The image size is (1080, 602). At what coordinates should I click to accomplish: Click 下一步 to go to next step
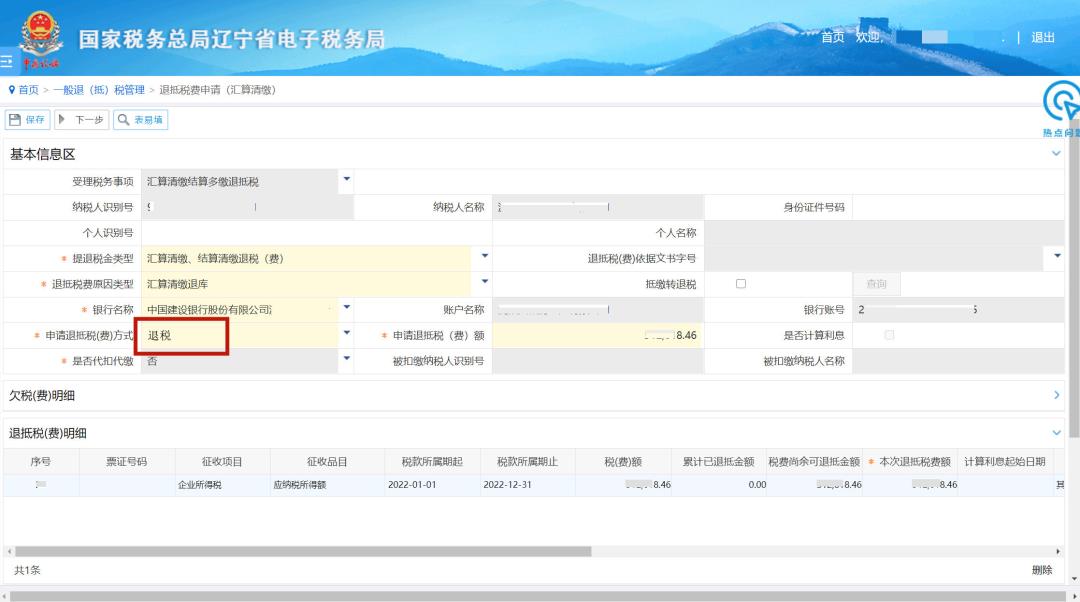point(82,120)
